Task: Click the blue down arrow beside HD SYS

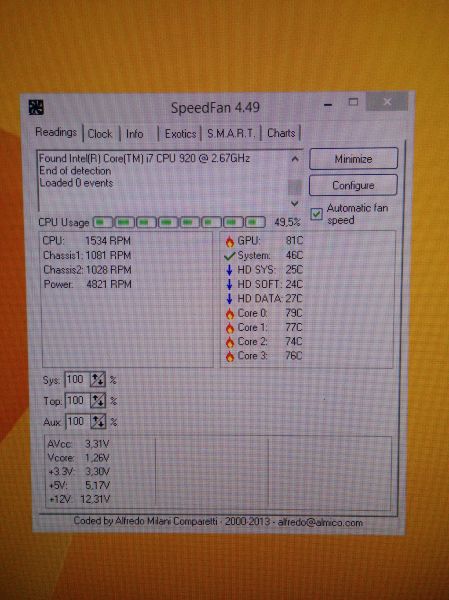Action: 229,270
